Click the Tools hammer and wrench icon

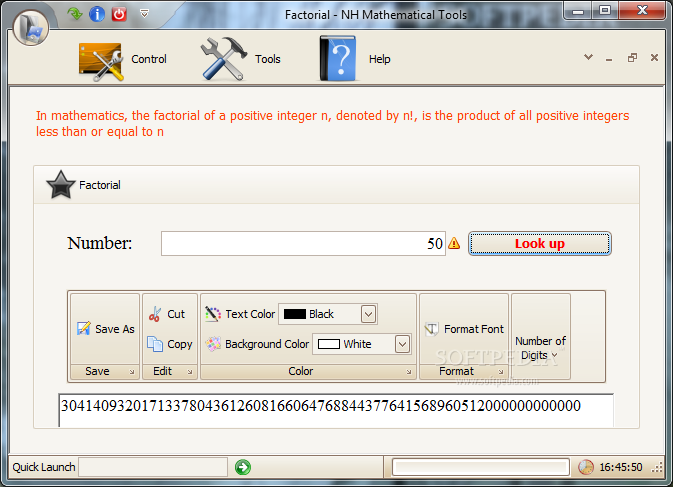pos(224,59)
